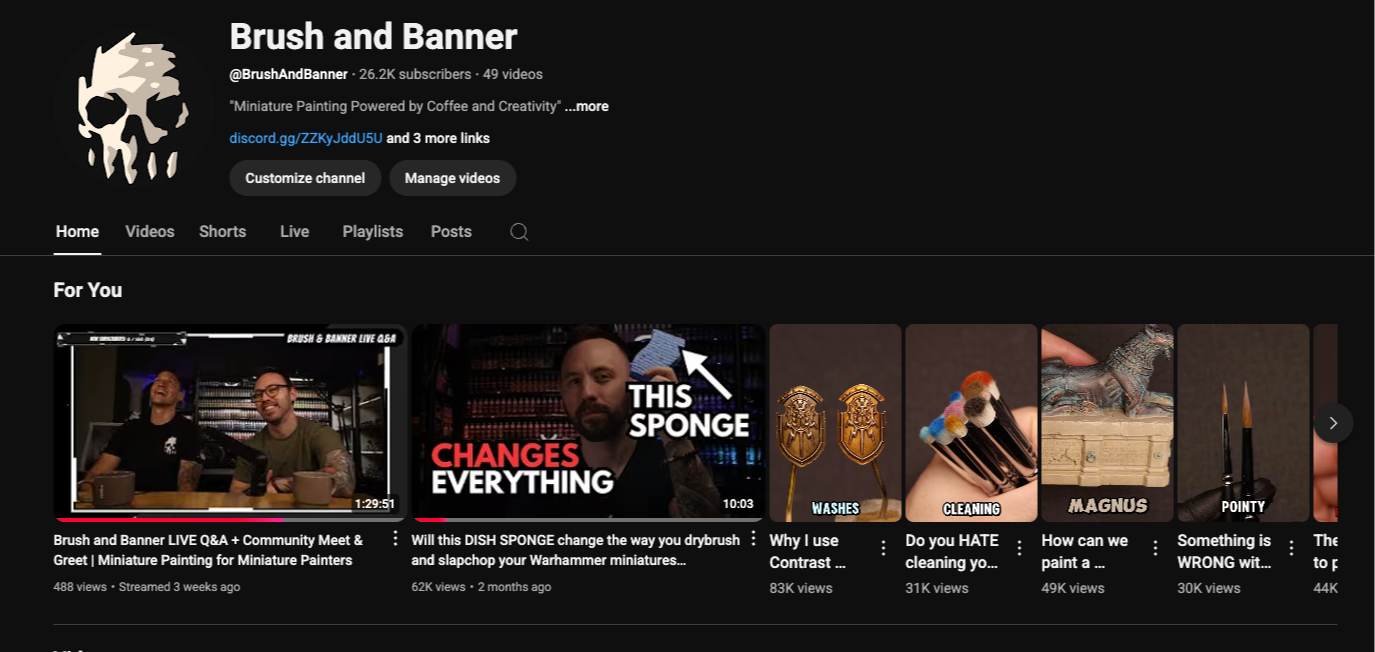1375x652 pixels.
Task: Open options for 'Why I use Contrast' short
Action: 883,548
